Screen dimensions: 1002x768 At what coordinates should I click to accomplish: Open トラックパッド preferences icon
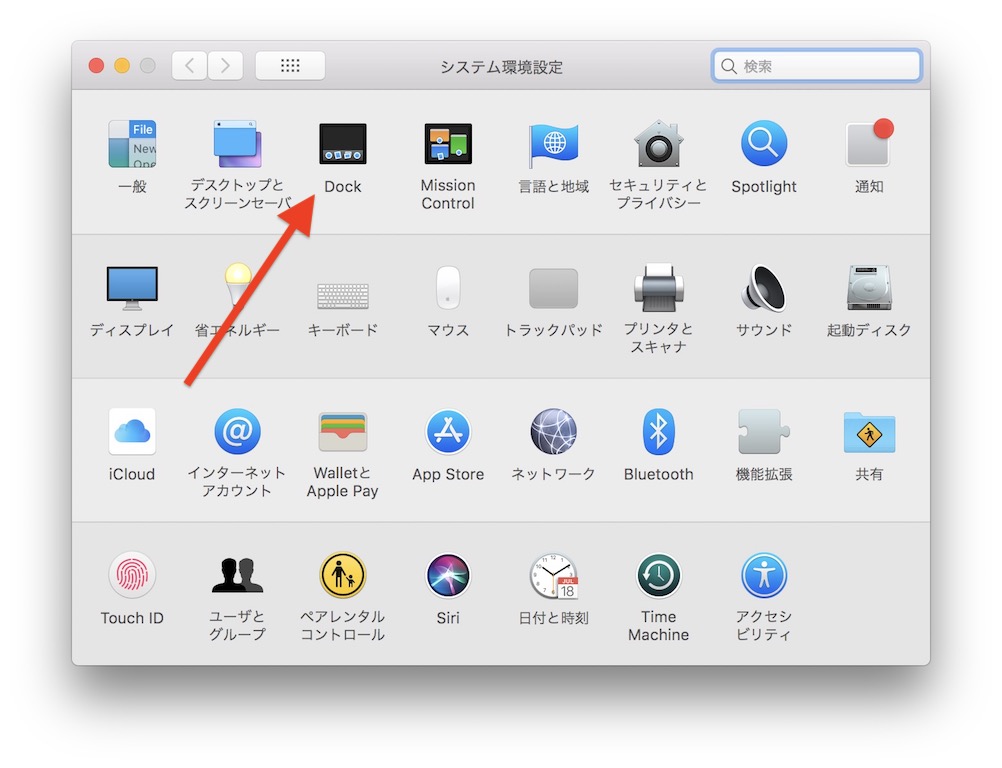553,288
